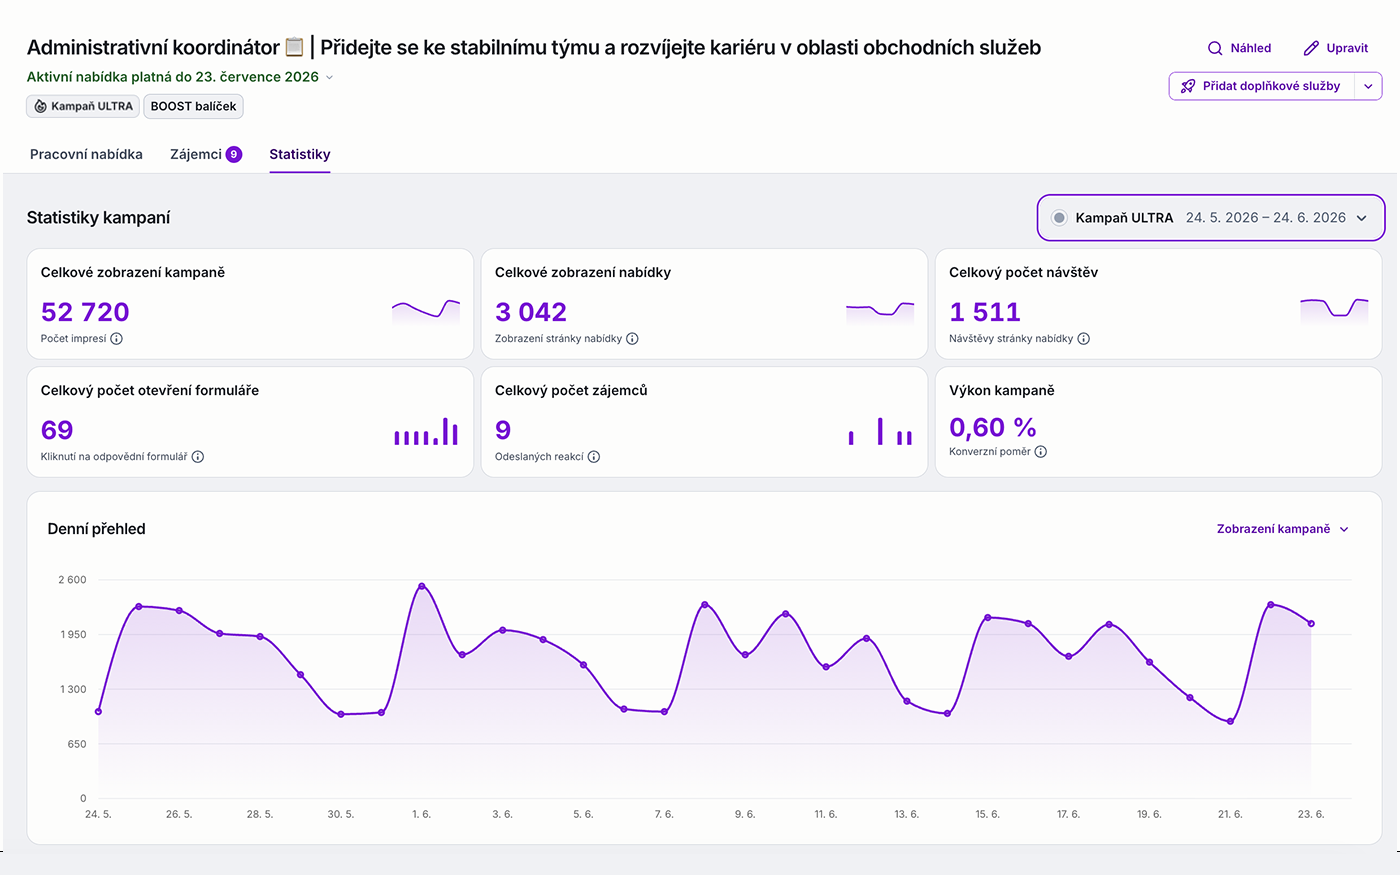Screen dimensions: 1400x875
Task: Expand the Aktivní nabídka validity chevron
Action: click(x=330, y=77)
